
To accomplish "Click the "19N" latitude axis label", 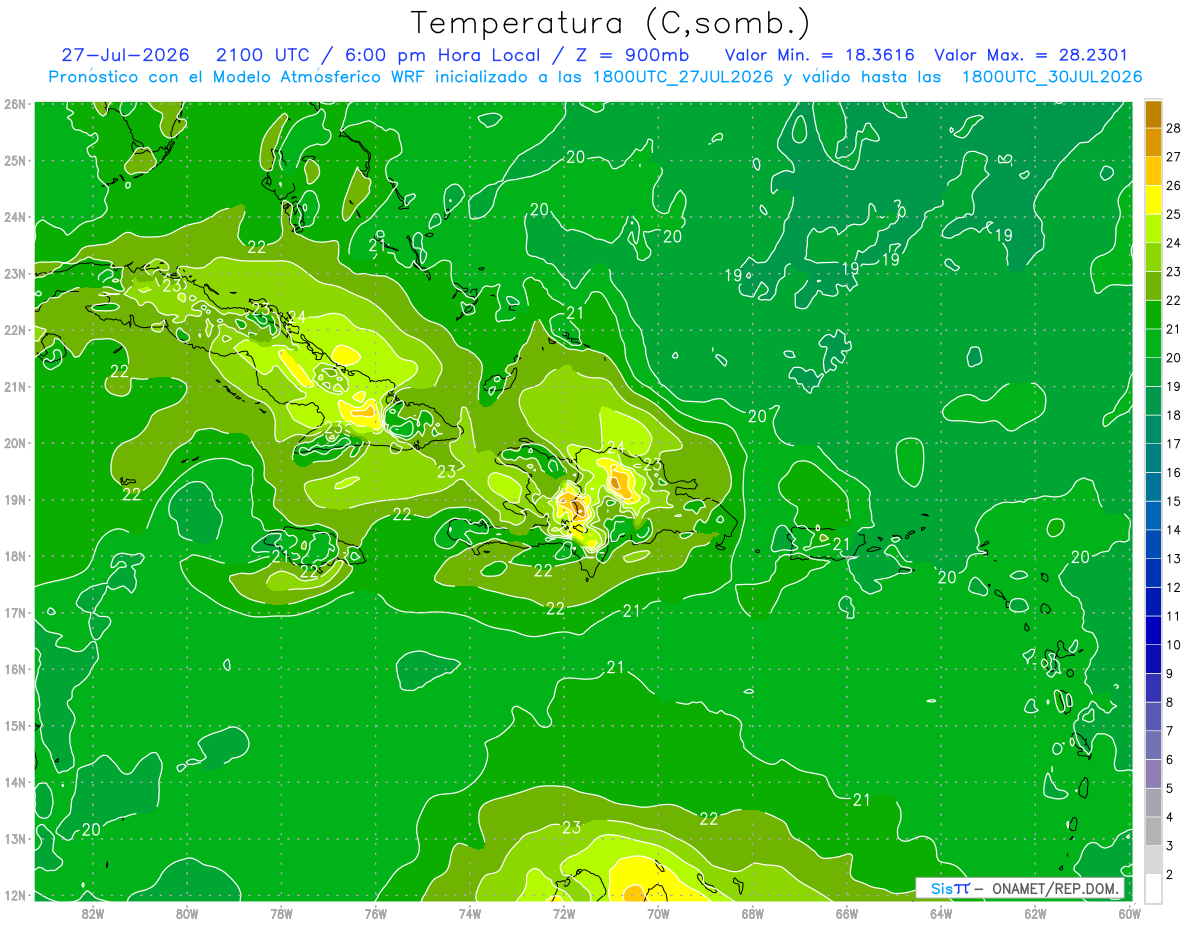I will click(15, 499).
